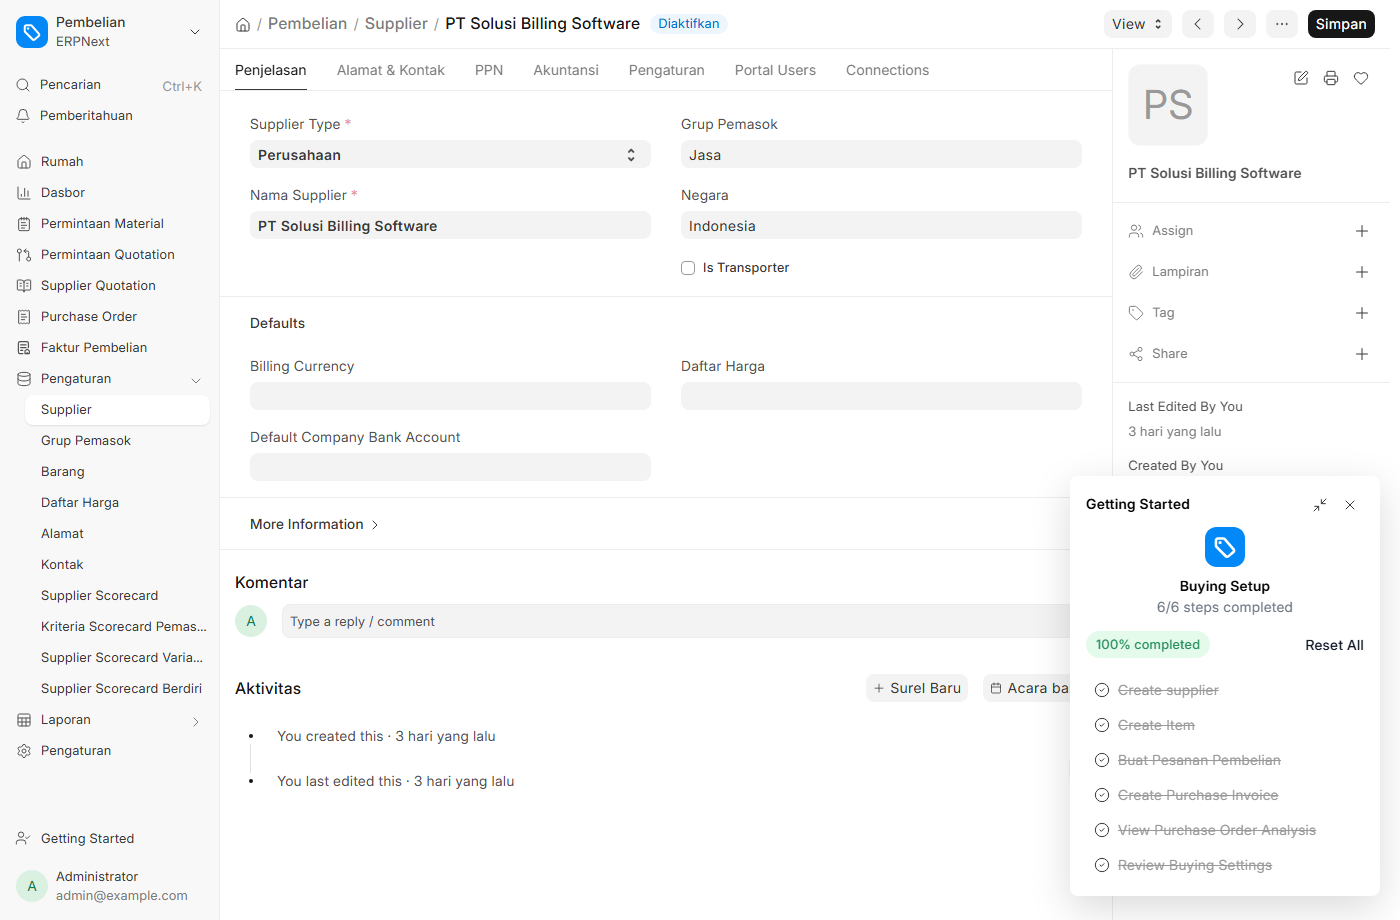The image size is (1400, 920).
Task: Click Reset All in Getting Started
Action: pyautogui.click(x=1334, y=645)
